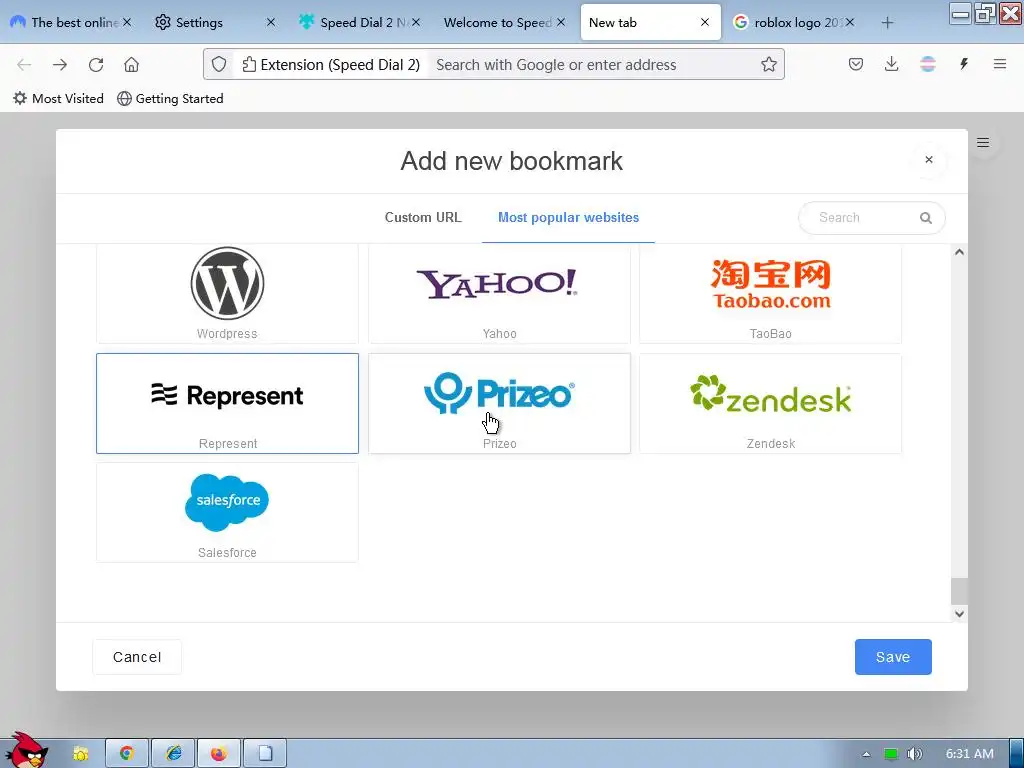
Task: Open Internet Explorer from the taskbar
Action: pyautogui.click(x=173, y=754)
